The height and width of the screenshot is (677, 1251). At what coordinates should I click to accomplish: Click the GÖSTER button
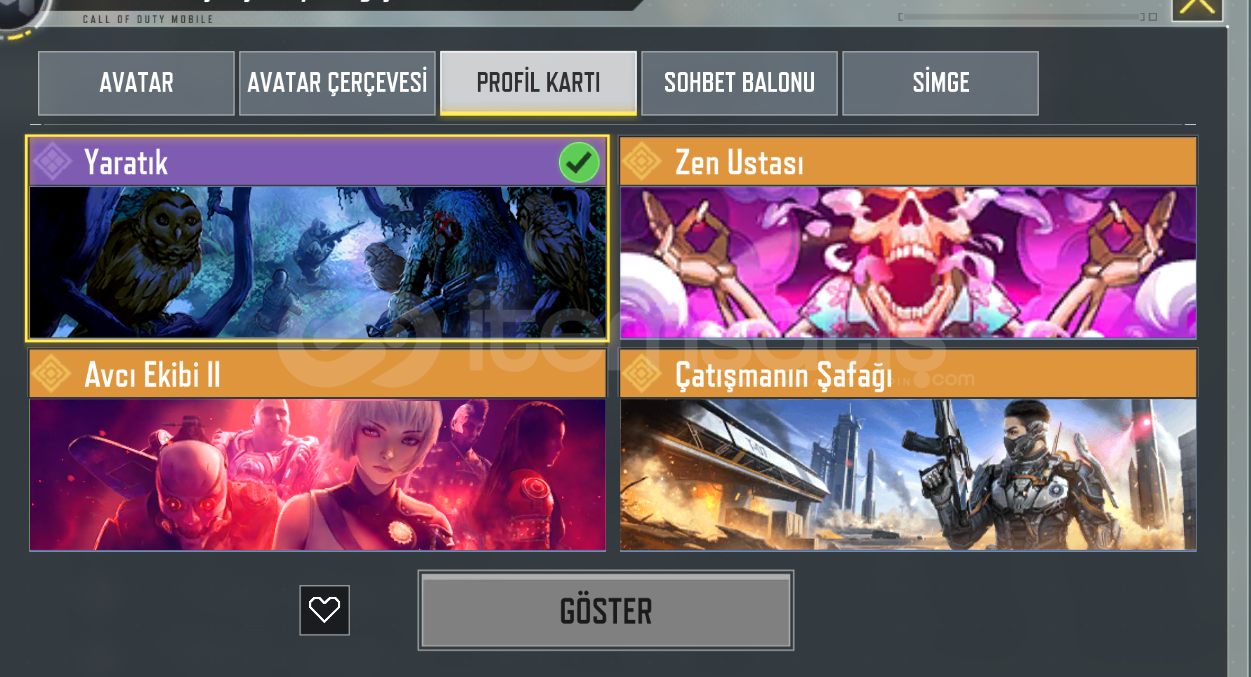606,610
